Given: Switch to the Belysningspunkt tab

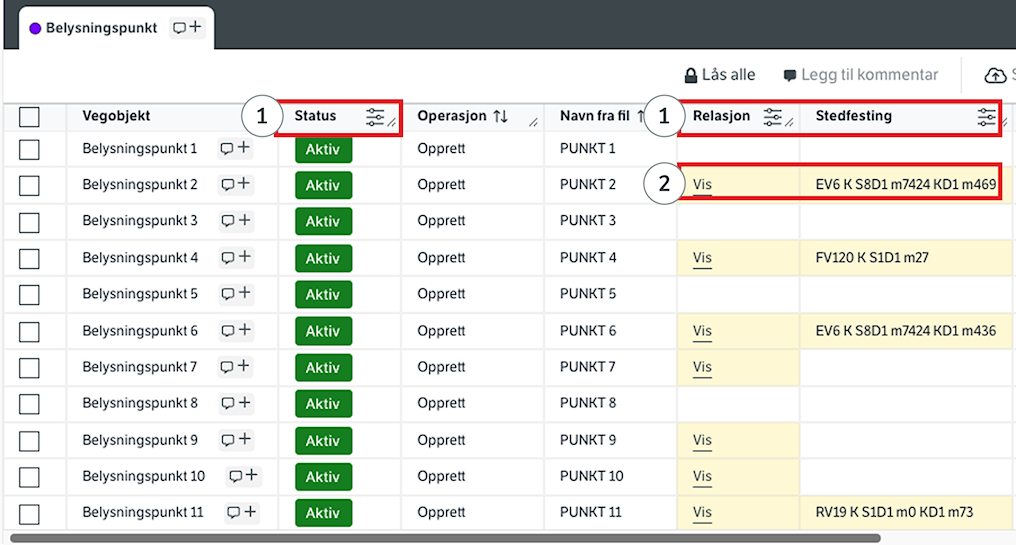Looking at the screenshot, I should pyautogui.click(x=100, y=28).
